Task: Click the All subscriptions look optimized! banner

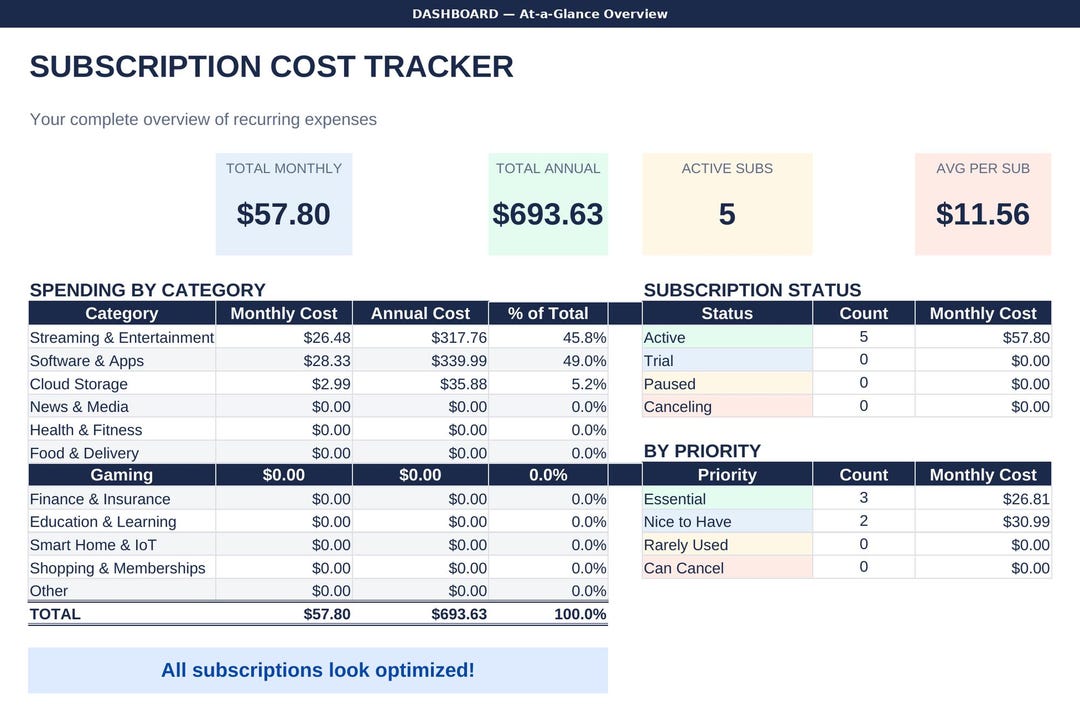Action: (318, 670)
